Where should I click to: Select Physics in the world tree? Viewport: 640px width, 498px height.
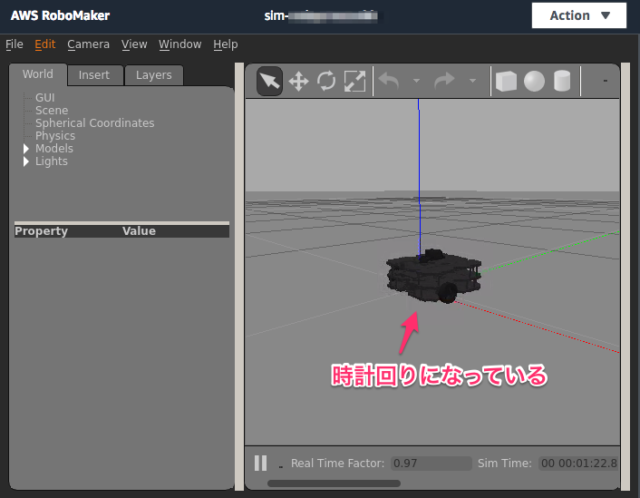pos(55,136)
